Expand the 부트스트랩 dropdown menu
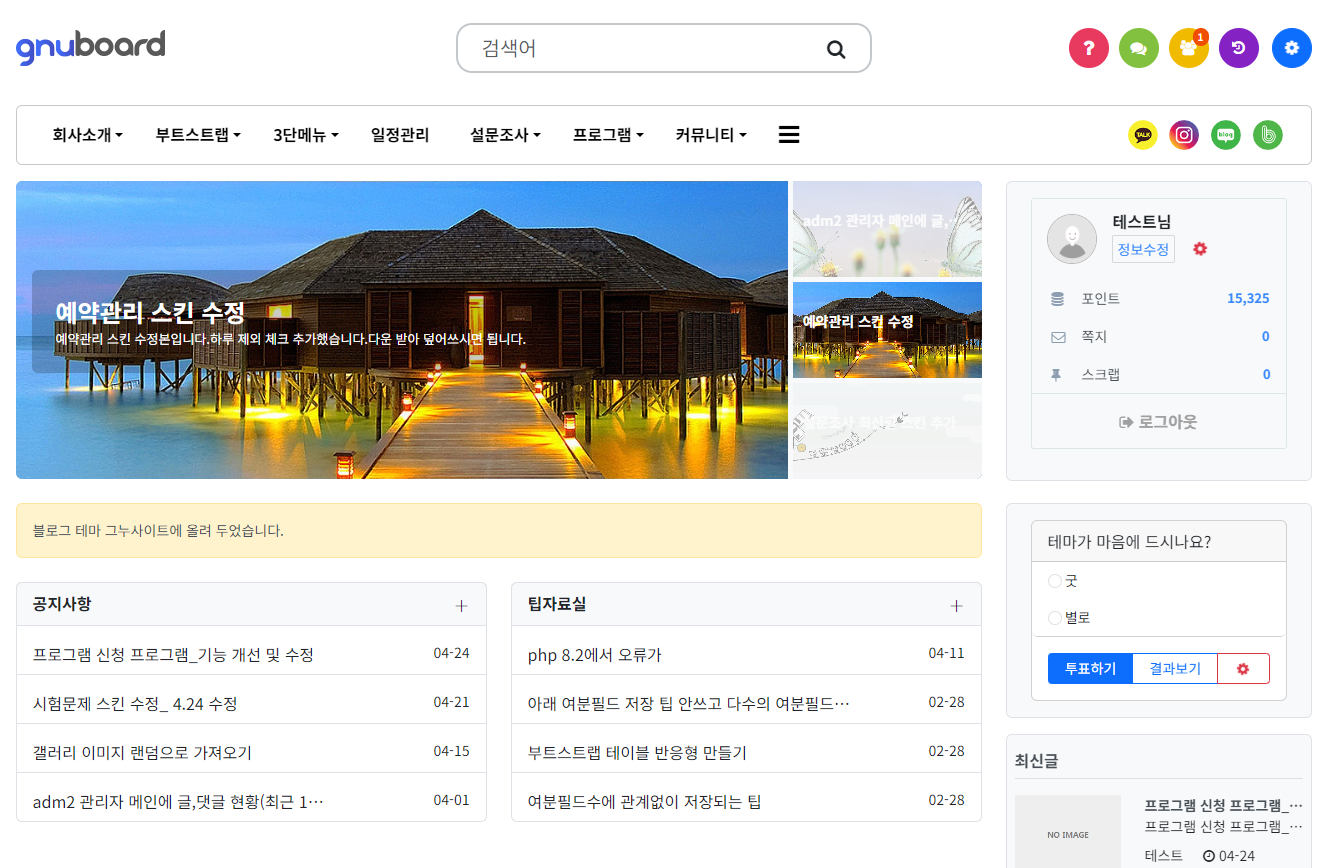Image resolution: width=1317 pixels, height=868 pixels. tap(197, 135)
